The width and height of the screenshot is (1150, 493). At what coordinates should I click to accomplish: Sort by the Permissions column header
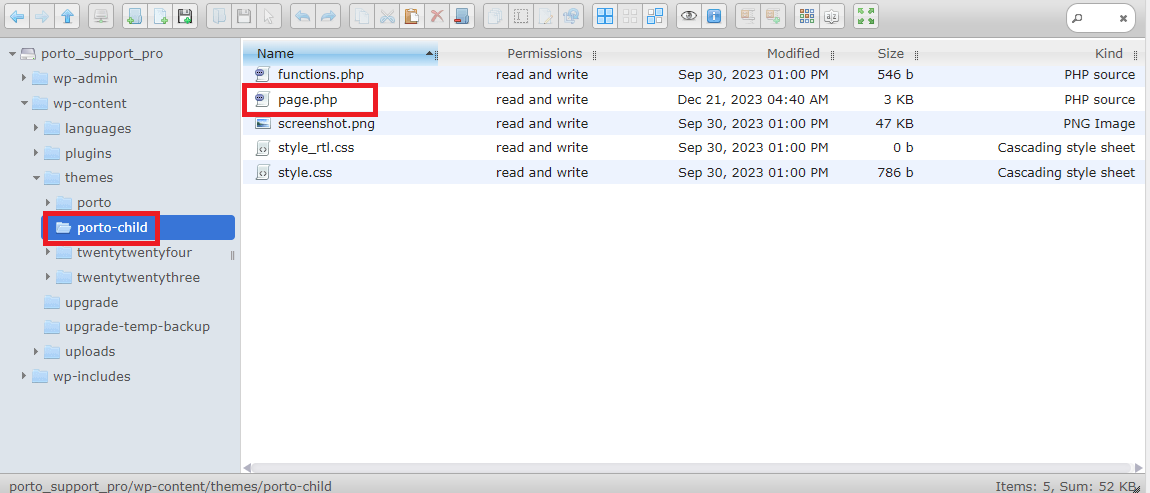544,54
